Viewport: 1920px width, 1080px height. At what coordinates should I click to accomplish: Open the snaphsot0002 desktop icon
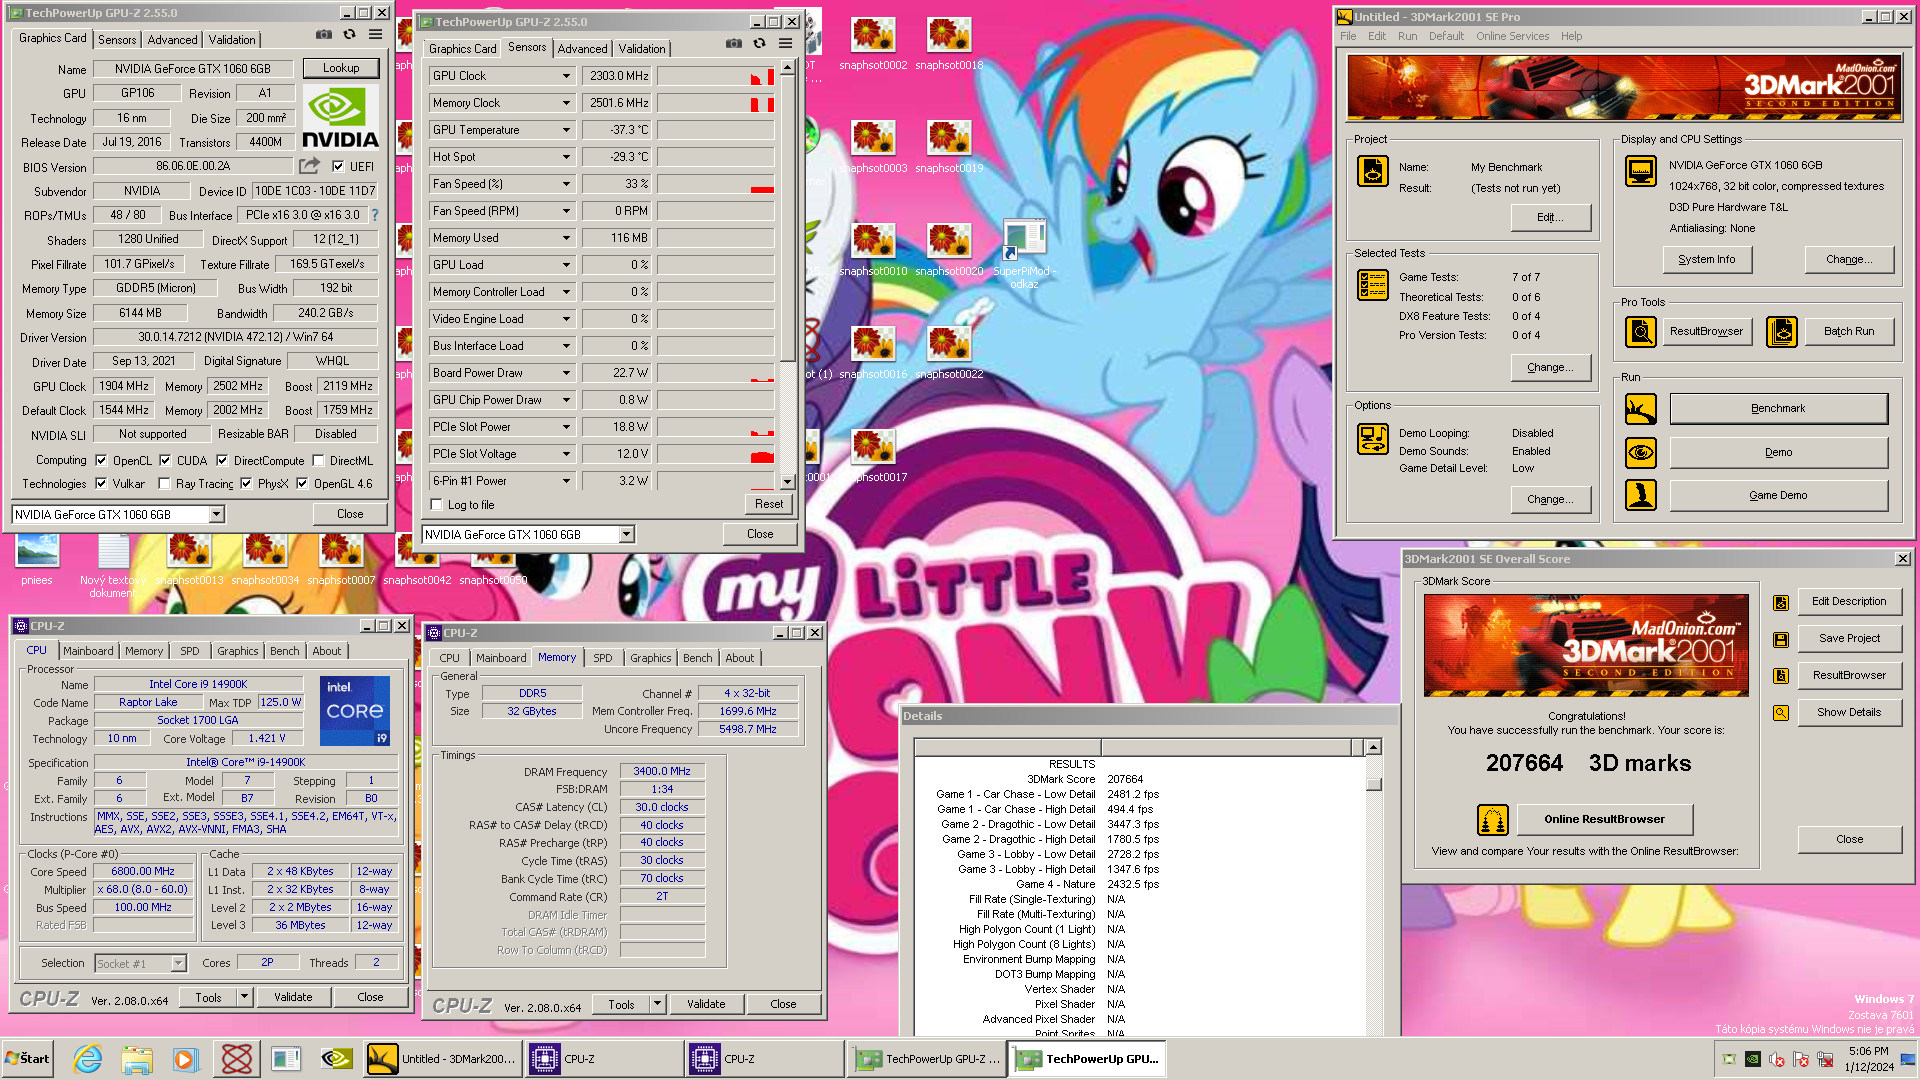pyautogui.click(x=873, y=44)
